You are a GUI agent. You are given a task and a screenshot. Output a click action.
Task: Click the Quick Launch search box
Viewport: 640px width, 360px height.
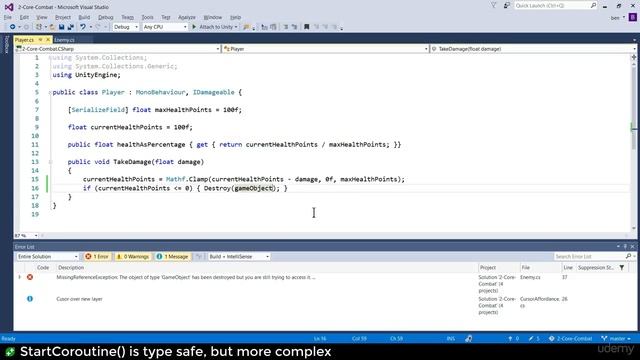pyautogui.click(x=556, y=5)
